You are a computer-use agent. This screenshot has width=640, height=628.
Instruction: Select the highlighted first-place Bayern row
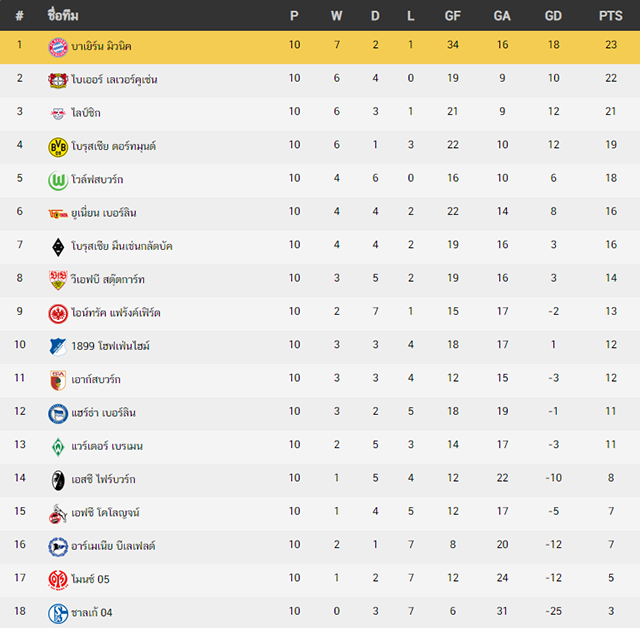point(320,47)
